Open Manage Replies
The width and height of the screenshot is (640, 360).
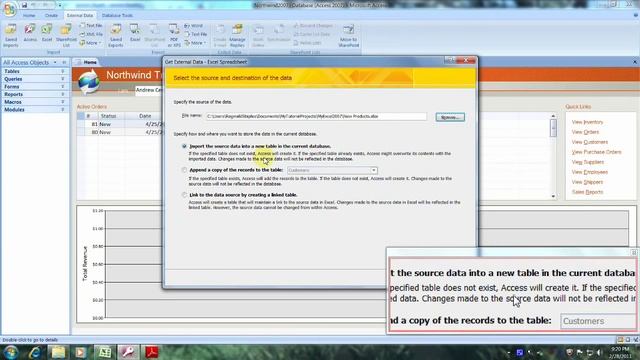[237, 36]
